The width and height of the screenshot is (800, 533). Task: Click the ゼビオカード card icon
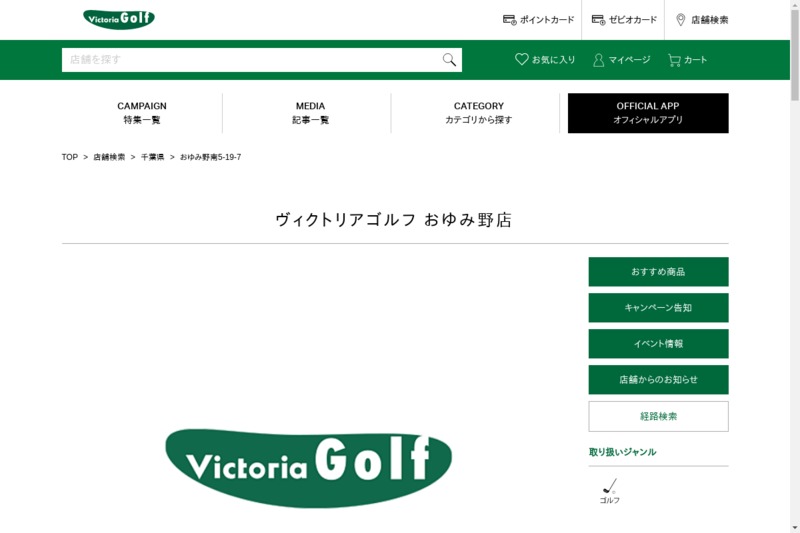[598, 20]
